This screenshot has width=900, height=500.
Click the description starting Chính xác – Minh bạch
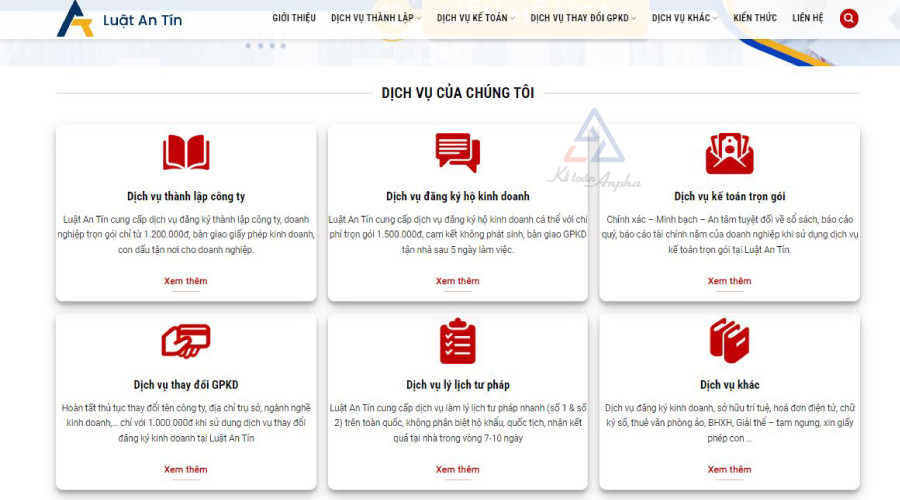(730, 234)
